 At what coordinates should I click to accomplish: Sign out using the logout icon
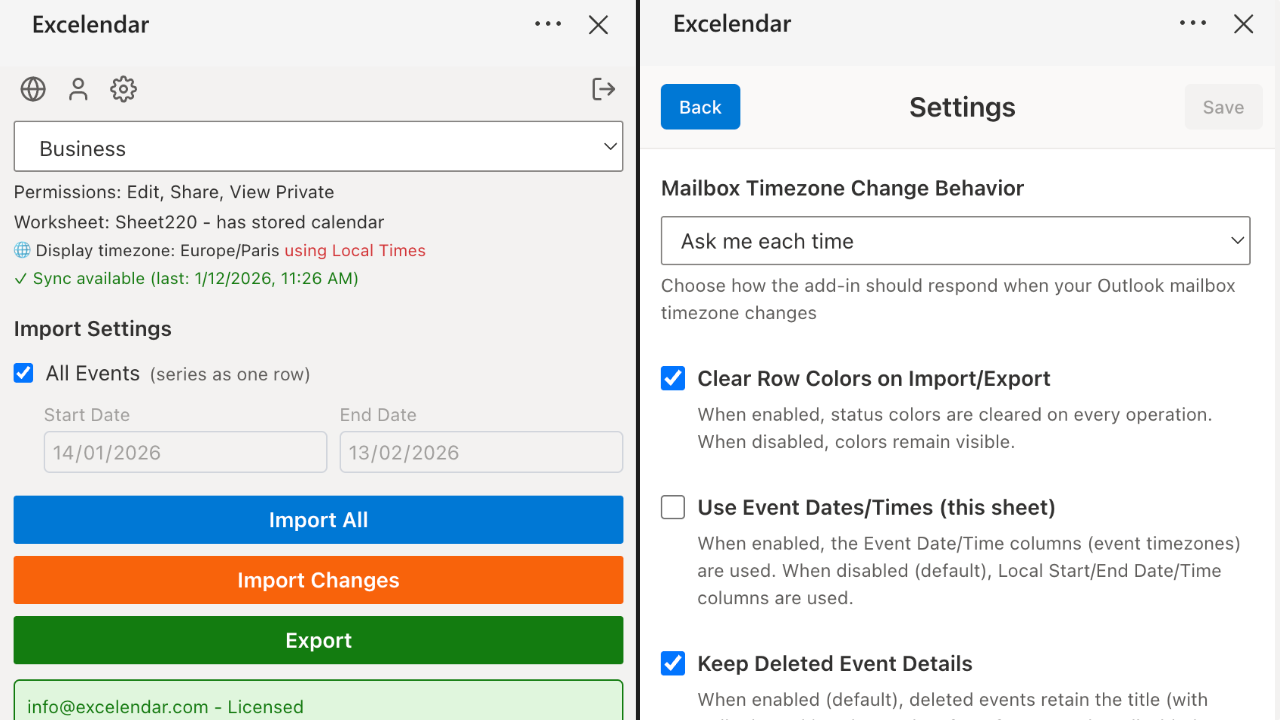click(604, 89)
